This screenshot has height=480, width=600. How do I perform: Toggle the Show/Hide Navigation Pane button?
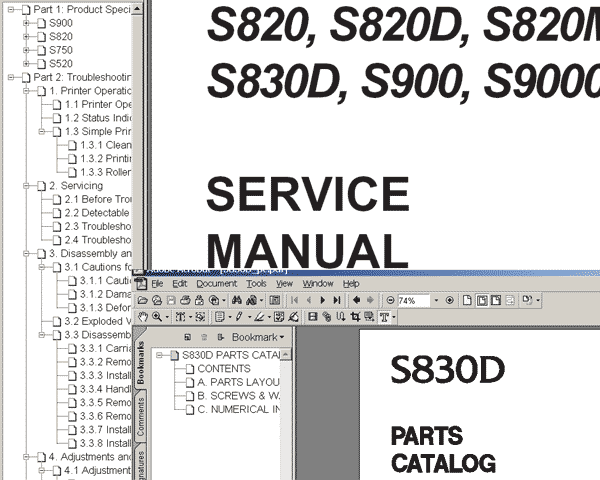point(274,300)
